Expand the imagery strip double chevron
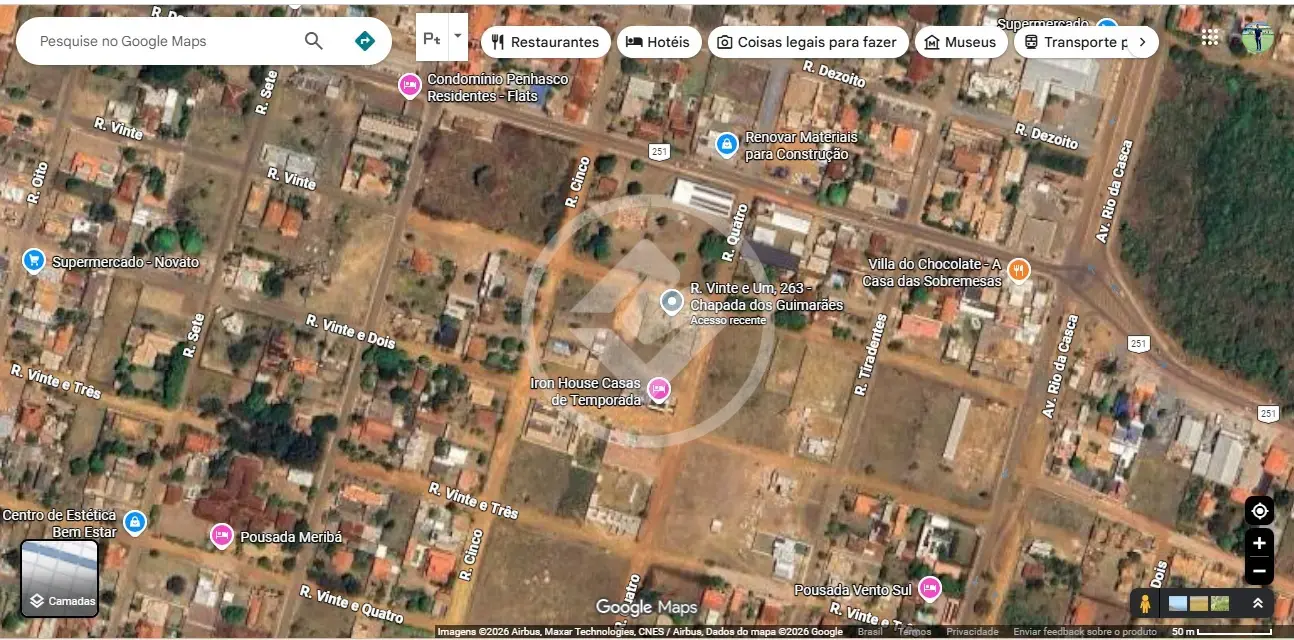1294x640 pixels. tap(1257, 604)
